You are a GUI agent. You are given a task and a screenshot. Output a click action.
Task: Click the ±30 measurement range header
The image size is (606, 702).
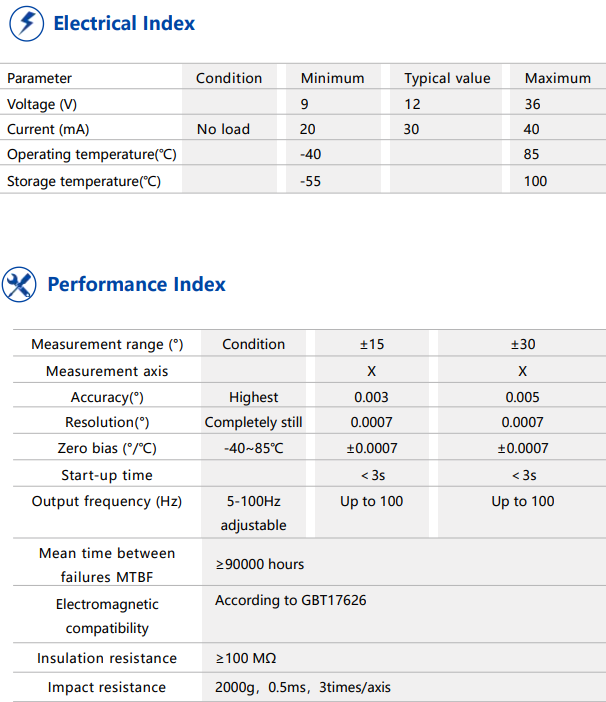pos(523,344)
